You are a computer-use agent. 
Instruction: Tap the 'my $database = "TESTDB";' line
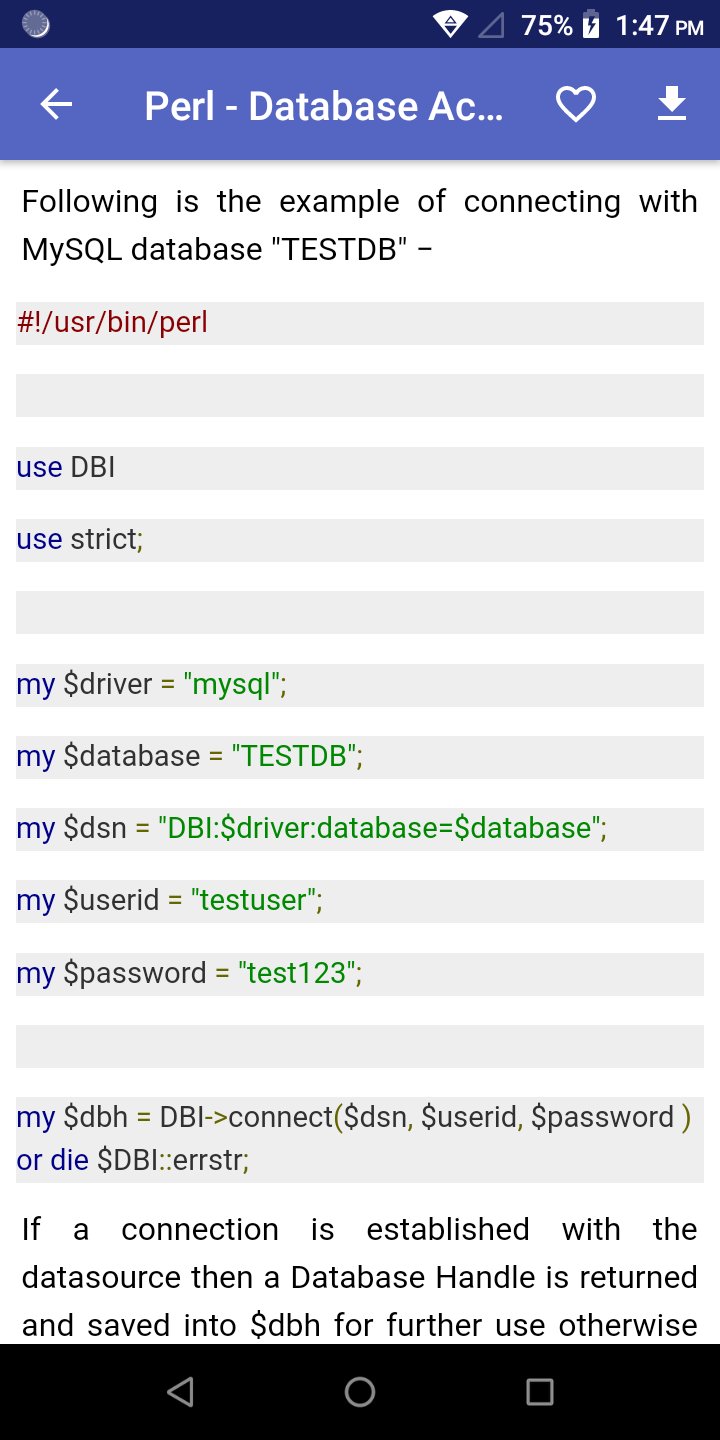(360, 757)
